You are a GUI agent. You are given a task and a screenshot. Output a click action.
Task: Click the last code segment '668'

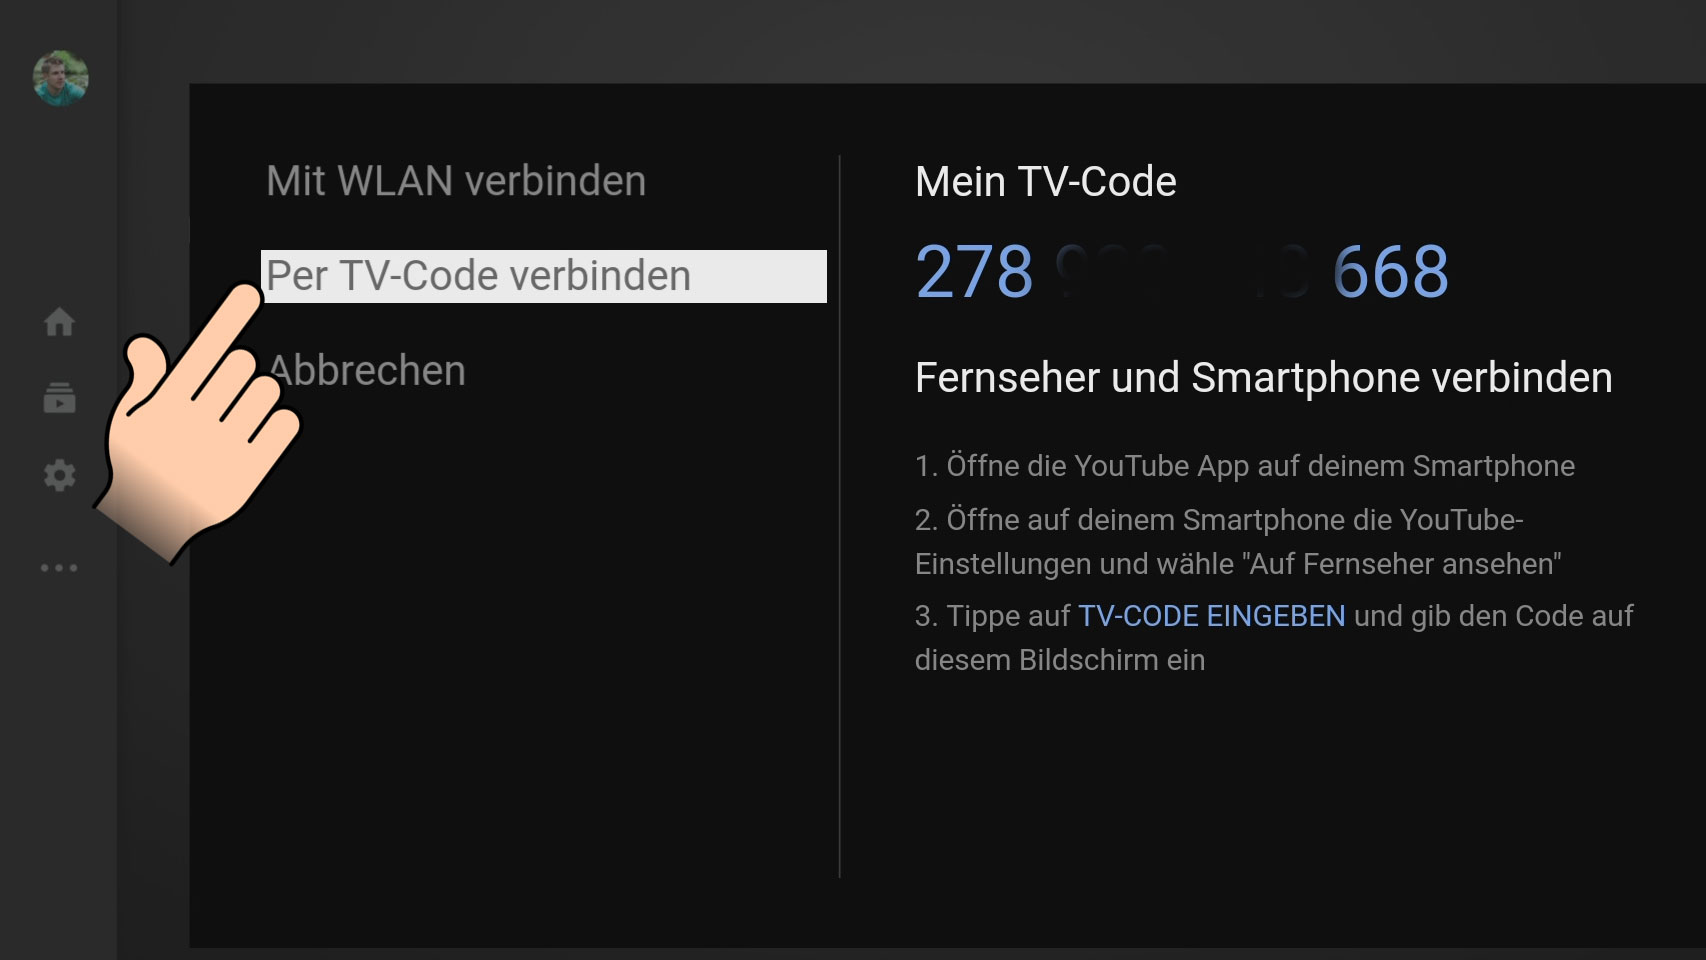[1390, 272]
